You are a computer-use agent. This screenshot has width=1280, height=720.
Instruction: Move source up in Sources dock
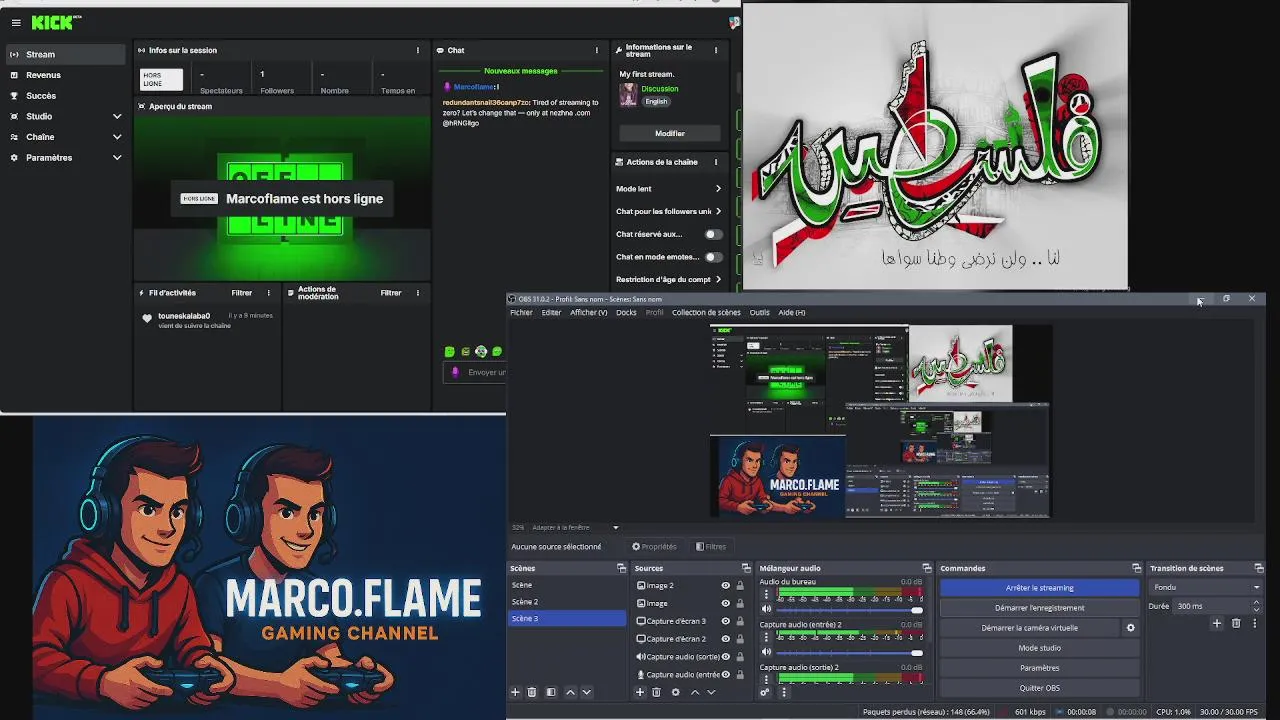695,692
